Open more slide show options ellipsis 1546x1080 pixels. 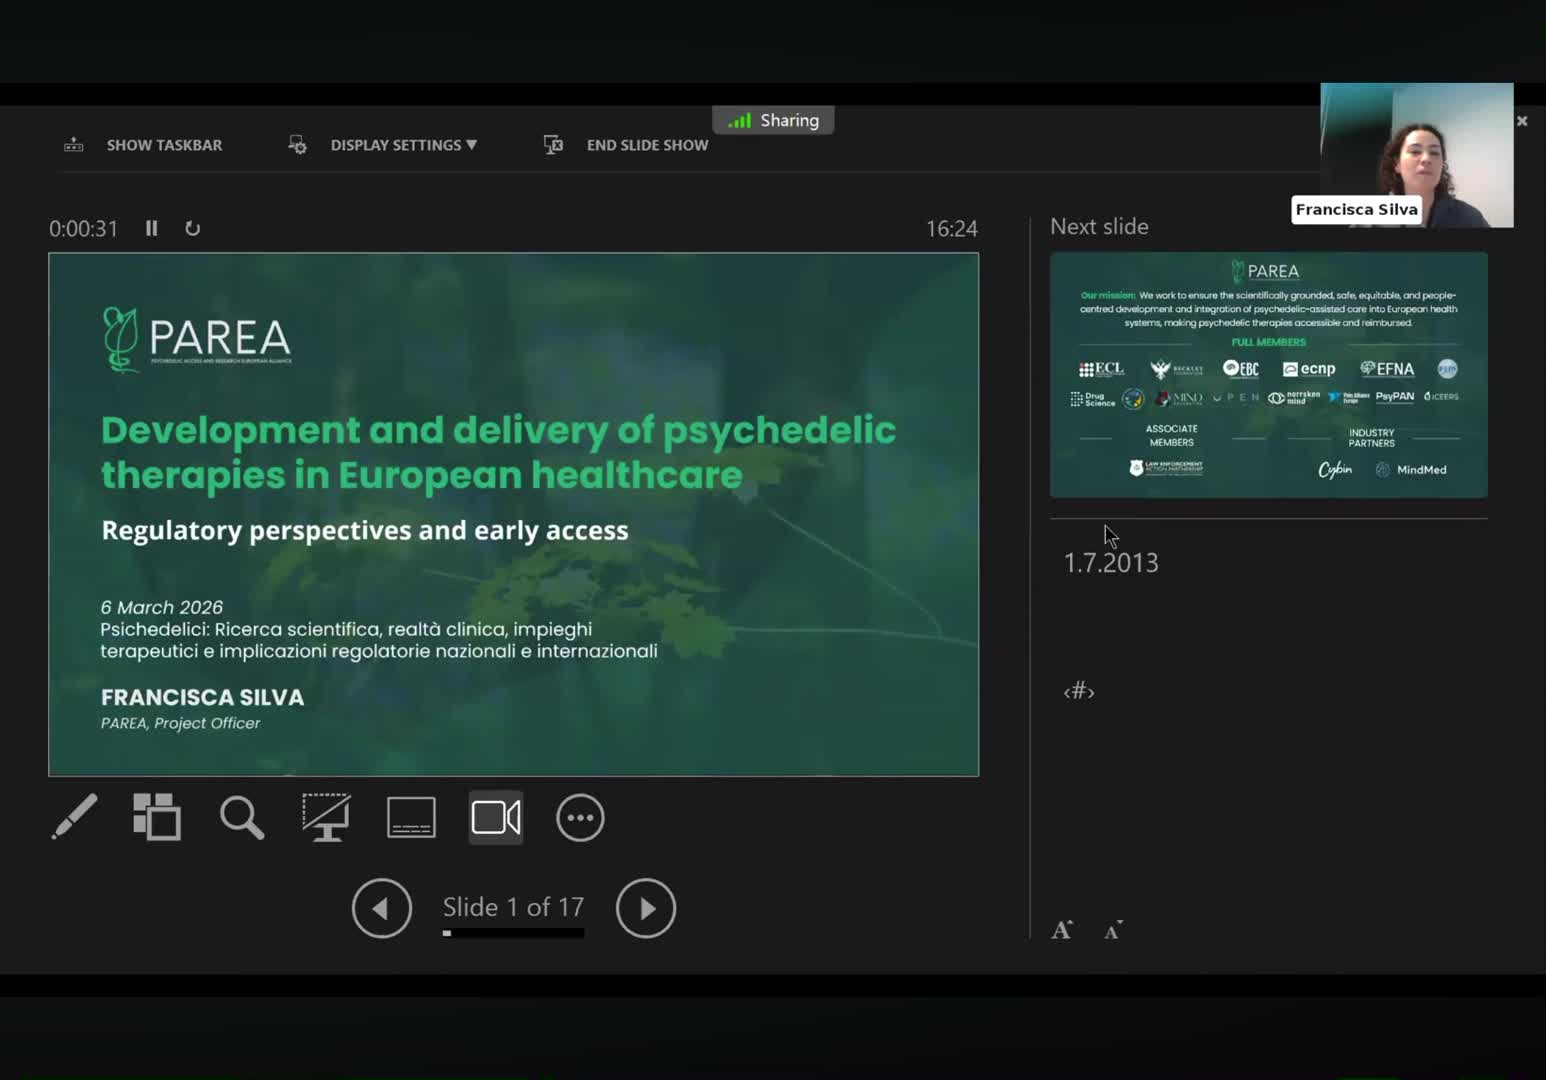click(x=580, y=817)
